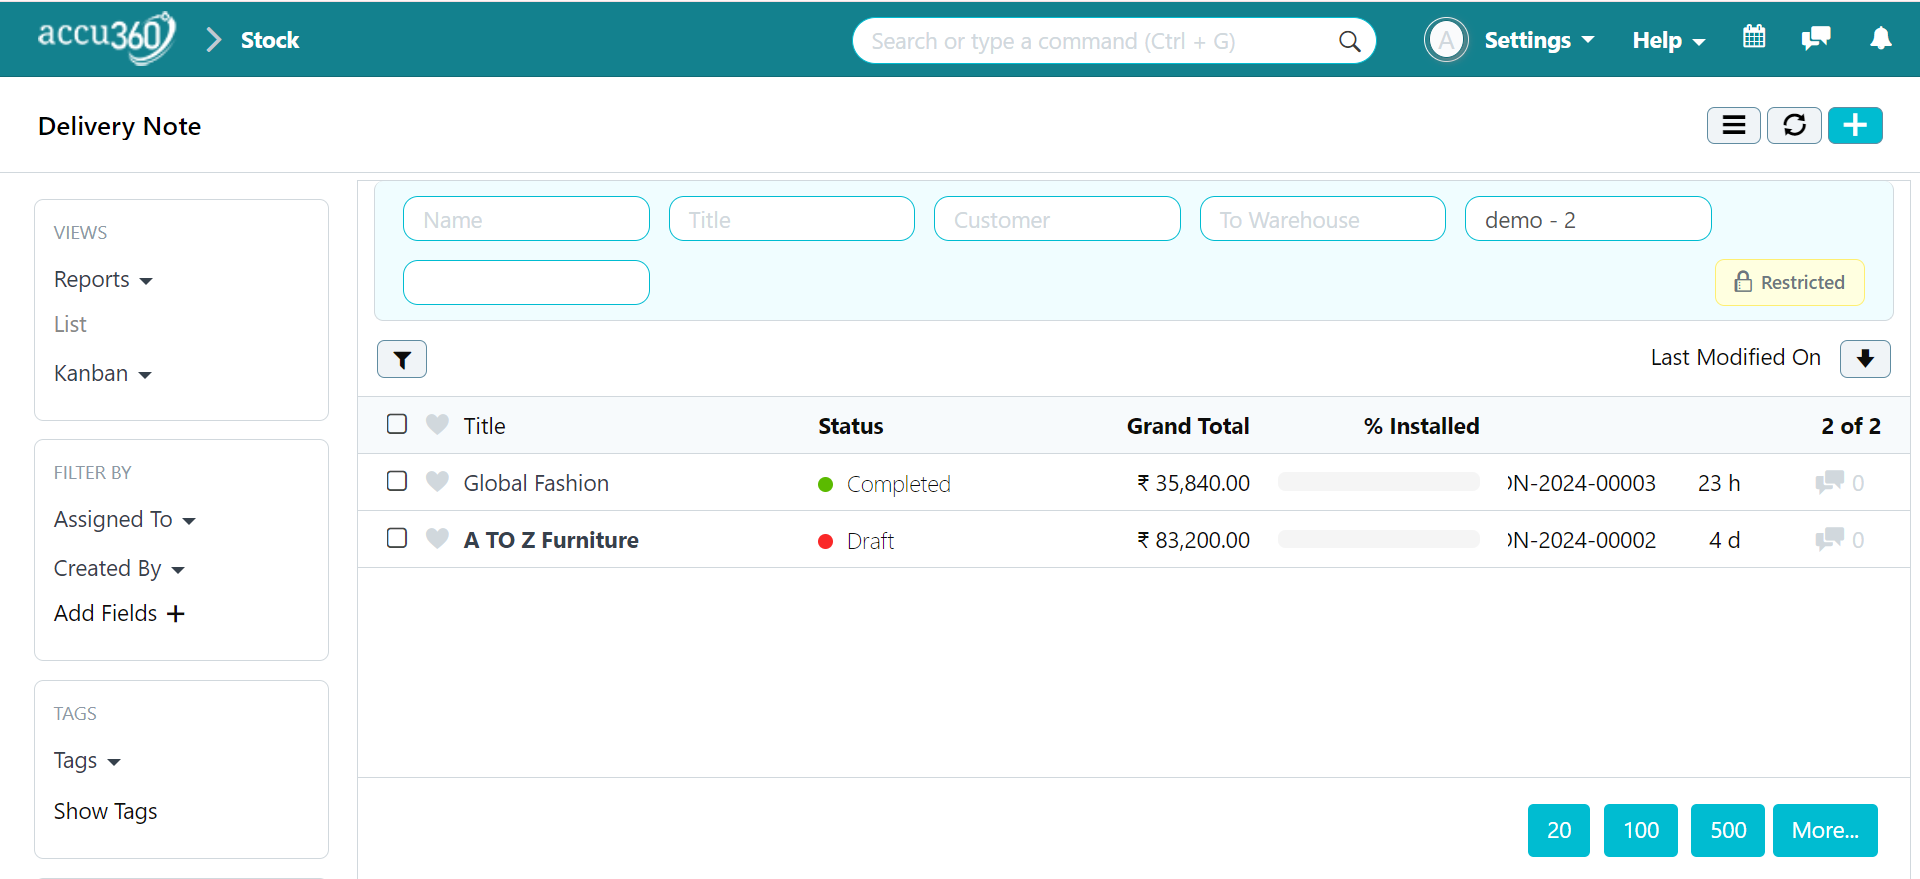Viewport: 1920px width, 879px height.
Task: Click comments icon in A TO Z Furniture row
Action: pyautogui.click(x=1829, y=539)
